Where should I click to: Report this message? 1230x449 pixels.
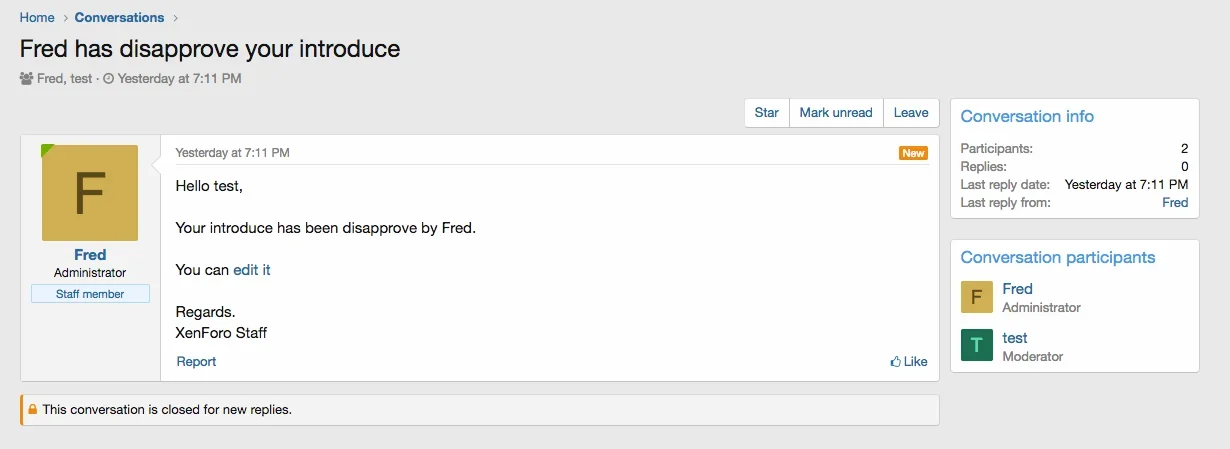pyautogui.click(x=196, y=362)
